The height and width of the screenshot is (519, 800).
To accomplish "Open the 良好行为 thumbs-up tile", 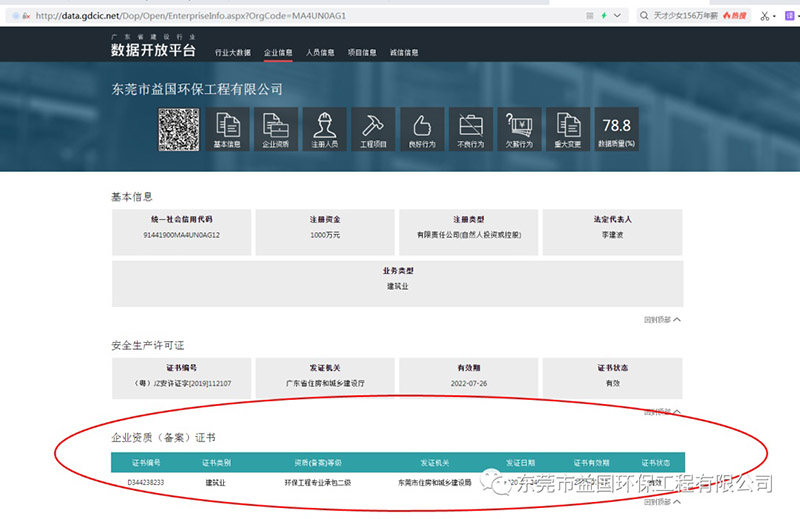I will point(422,129).
